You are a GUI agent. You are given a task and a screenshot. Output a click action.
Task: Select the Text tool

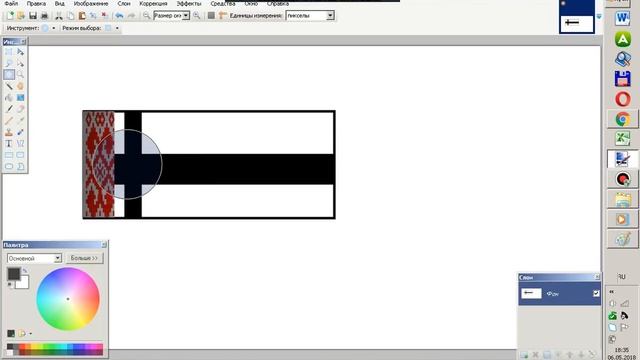9,143
